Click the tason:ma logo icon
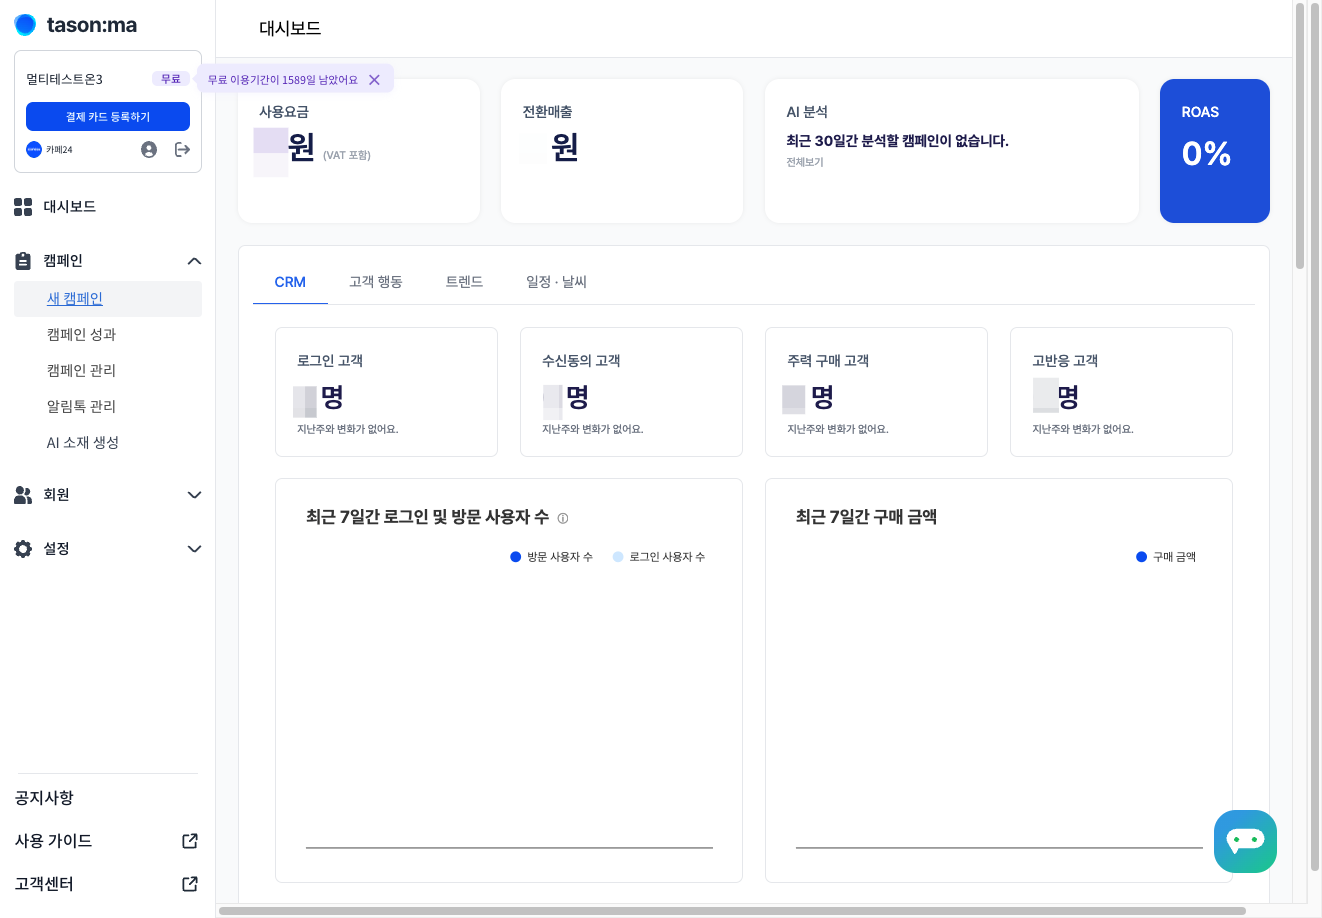Screen dimensions: 1322x918 pyautogui.click(x=26, y=25)
